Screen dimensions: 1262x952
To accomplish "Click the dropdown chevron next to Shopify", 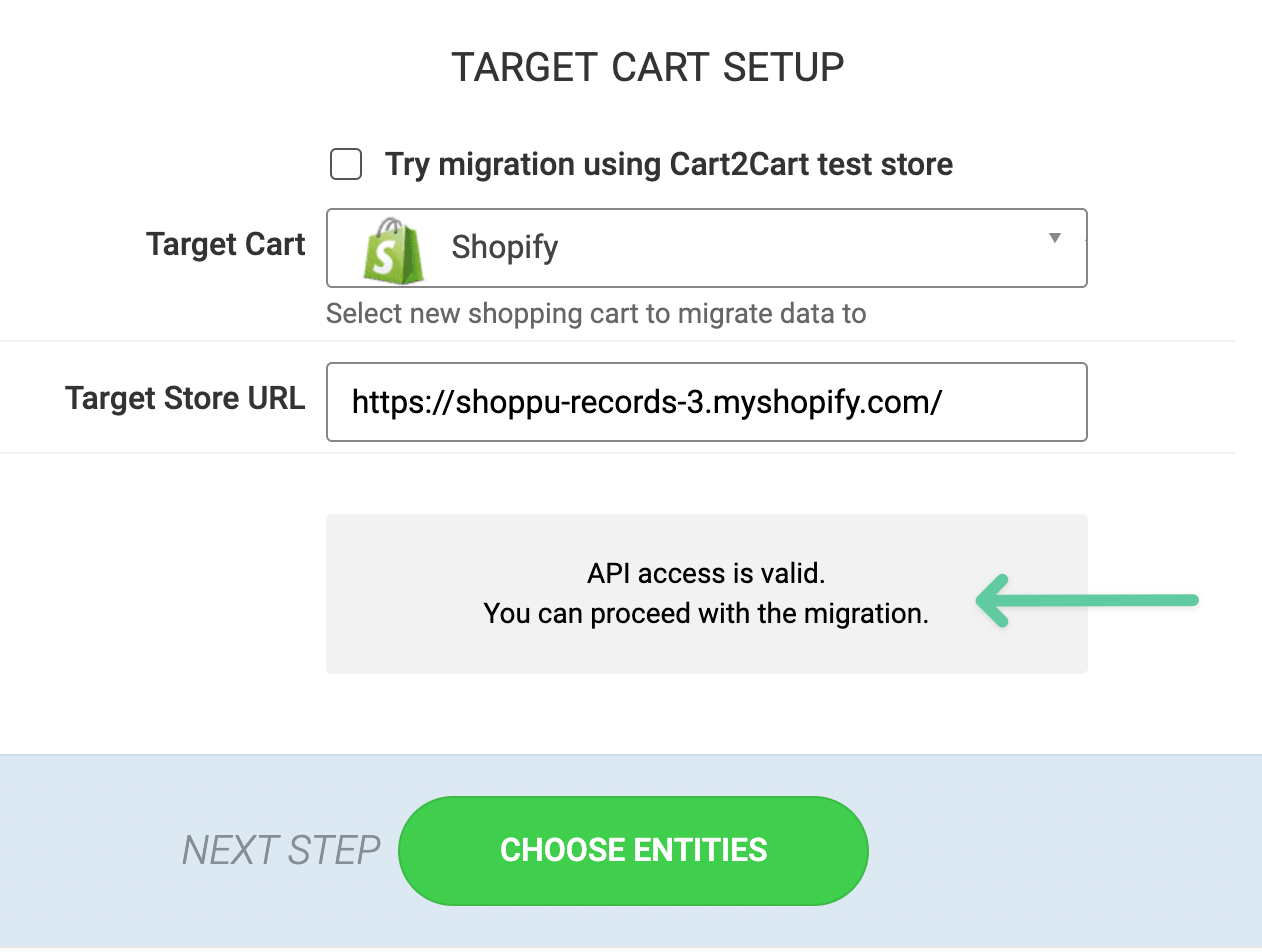I will (x=1054, y=238).
